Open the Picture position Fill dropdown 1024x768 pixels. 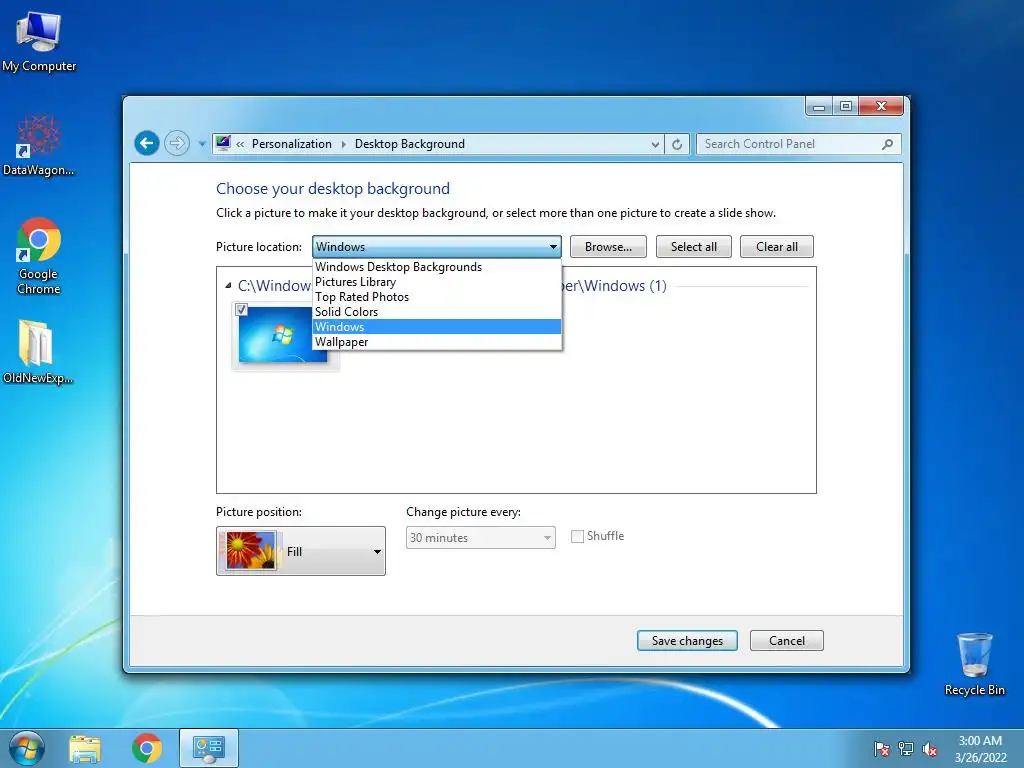(300, 551)
